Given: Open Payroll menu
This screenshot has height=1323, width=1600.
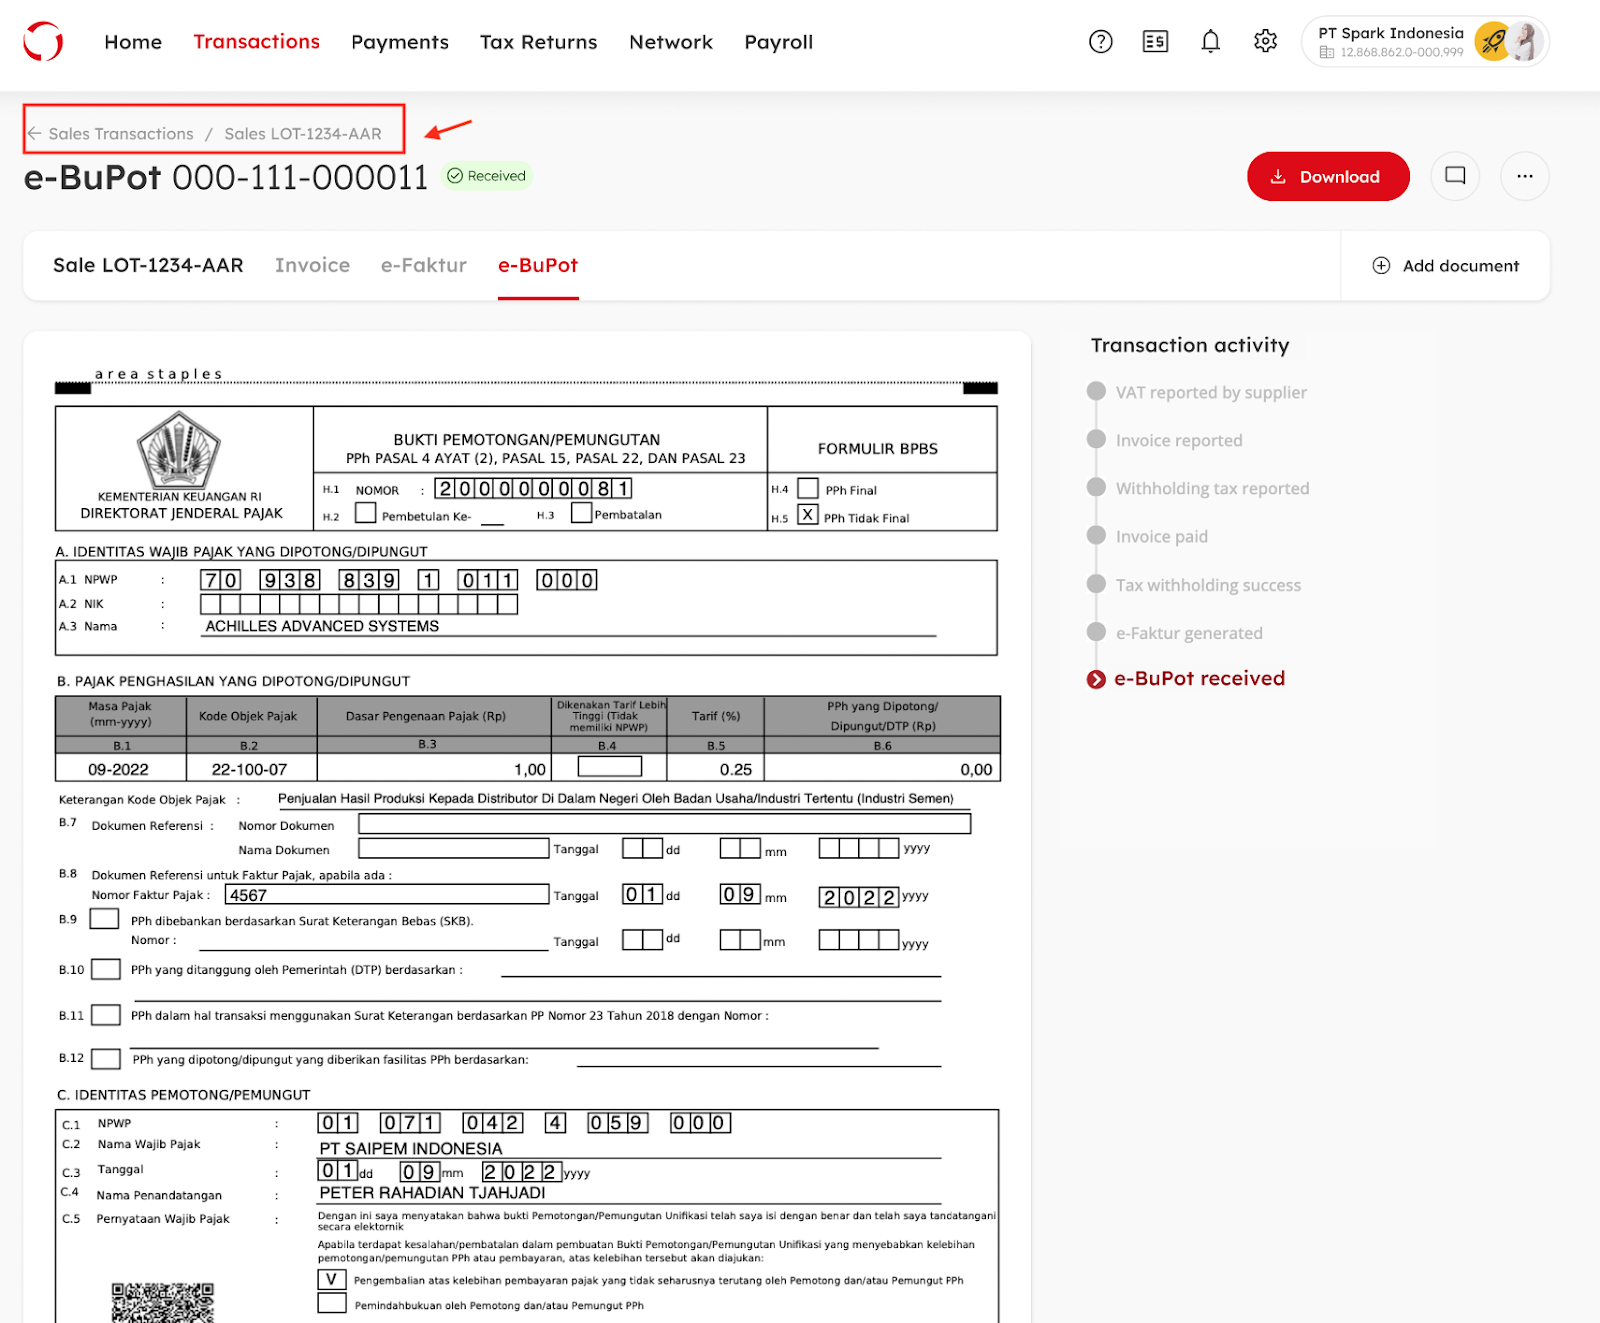Looking at the screenshot, I should point(779,42).
